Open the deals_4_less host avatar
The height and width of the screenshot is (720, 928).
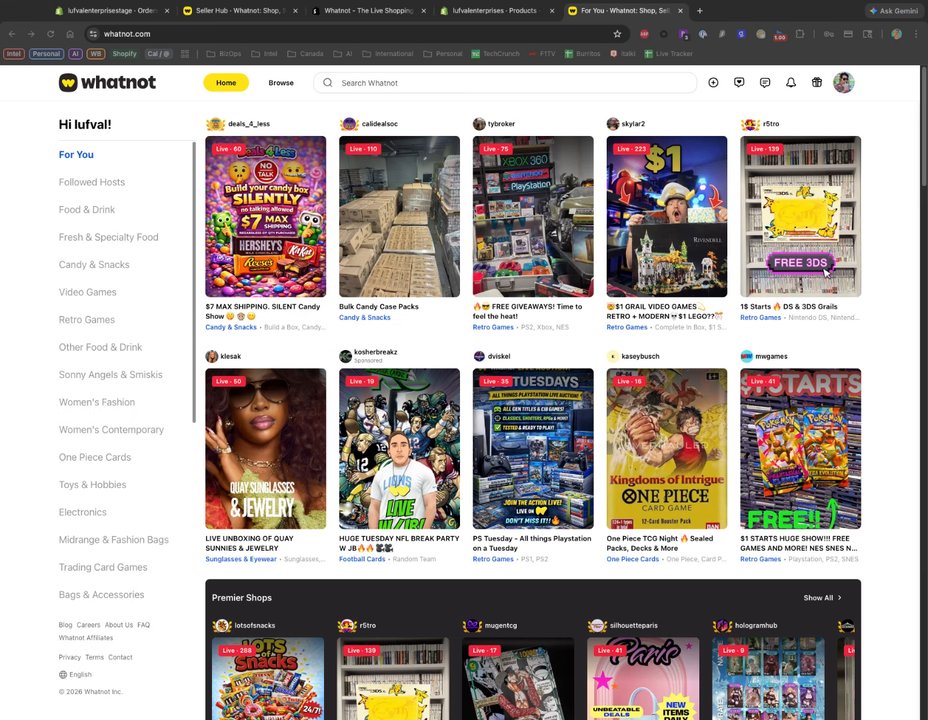[215, 124]
